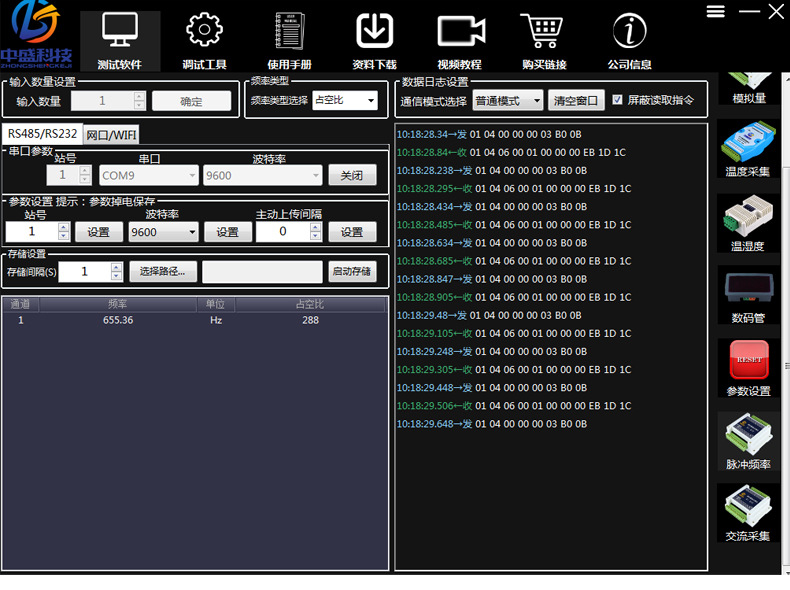The image size is (790, 590).
Task: Select the Hz unit cell
Action: pyautogui.click(x=216, y=320)
